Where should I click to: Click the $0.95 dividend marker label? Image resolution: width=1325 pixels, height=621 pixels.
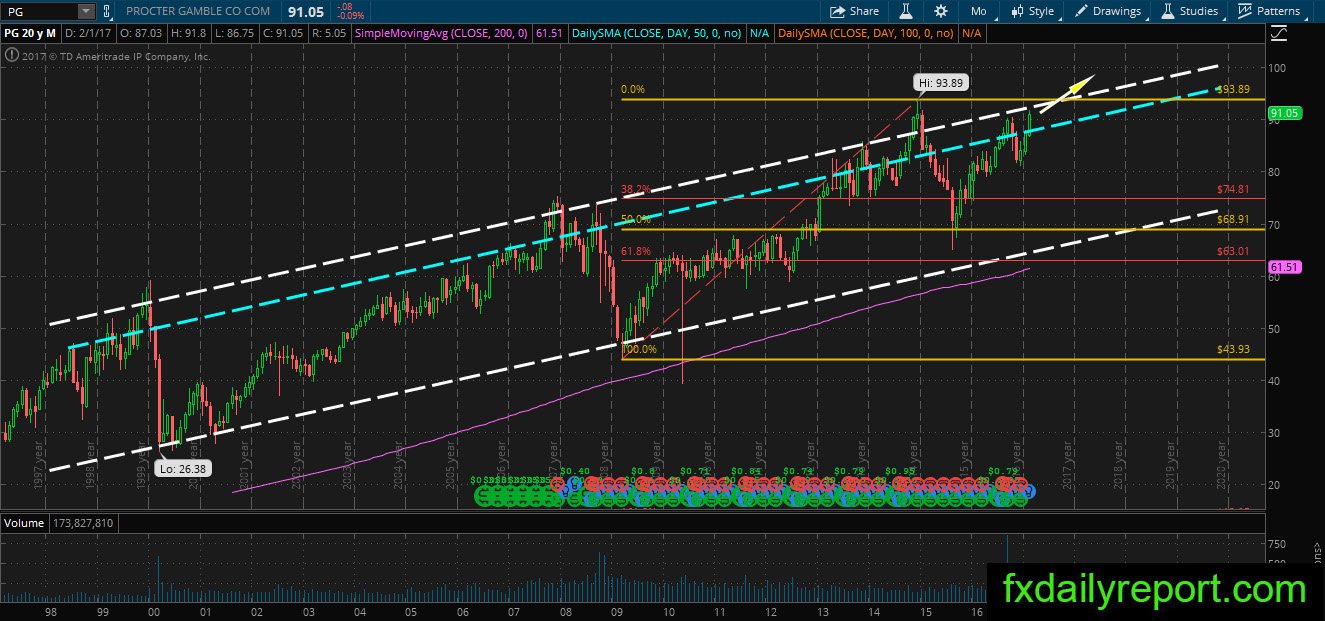coord(901,471)
